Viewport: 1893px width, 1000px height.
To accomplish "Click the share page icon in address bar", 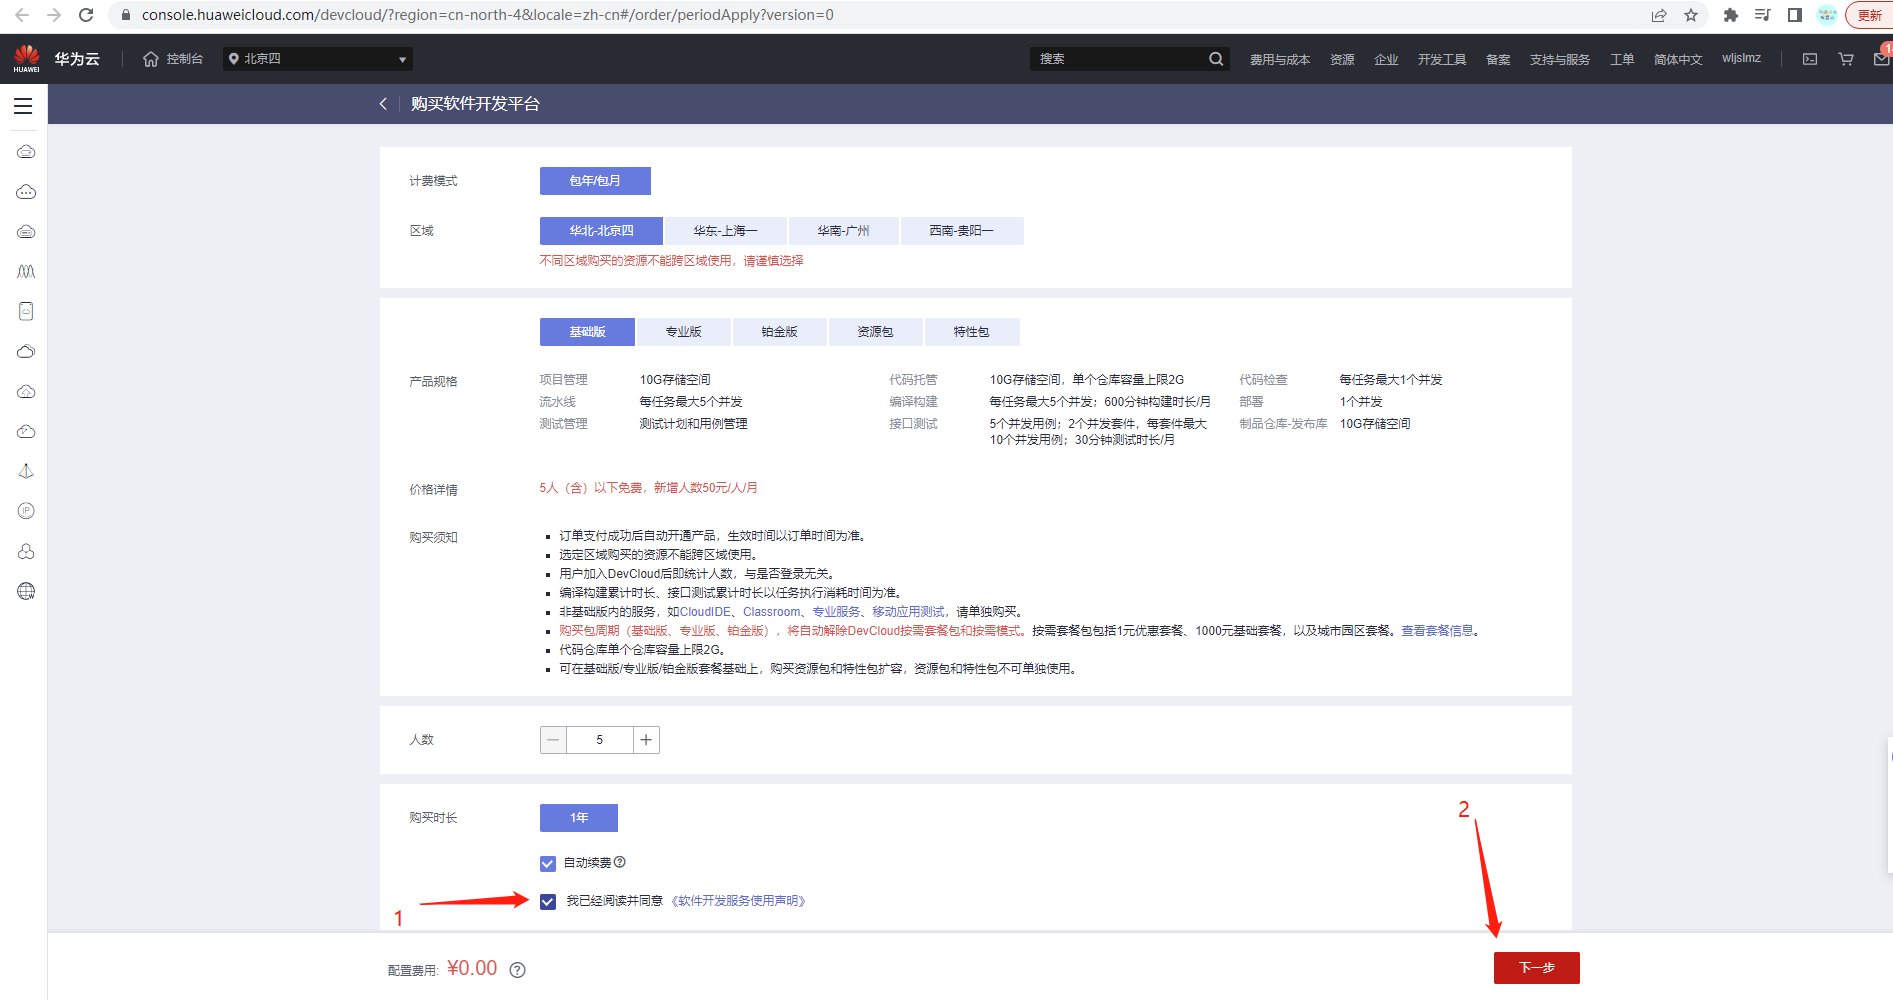I will pyautogui.click(x=1659, y=15).
